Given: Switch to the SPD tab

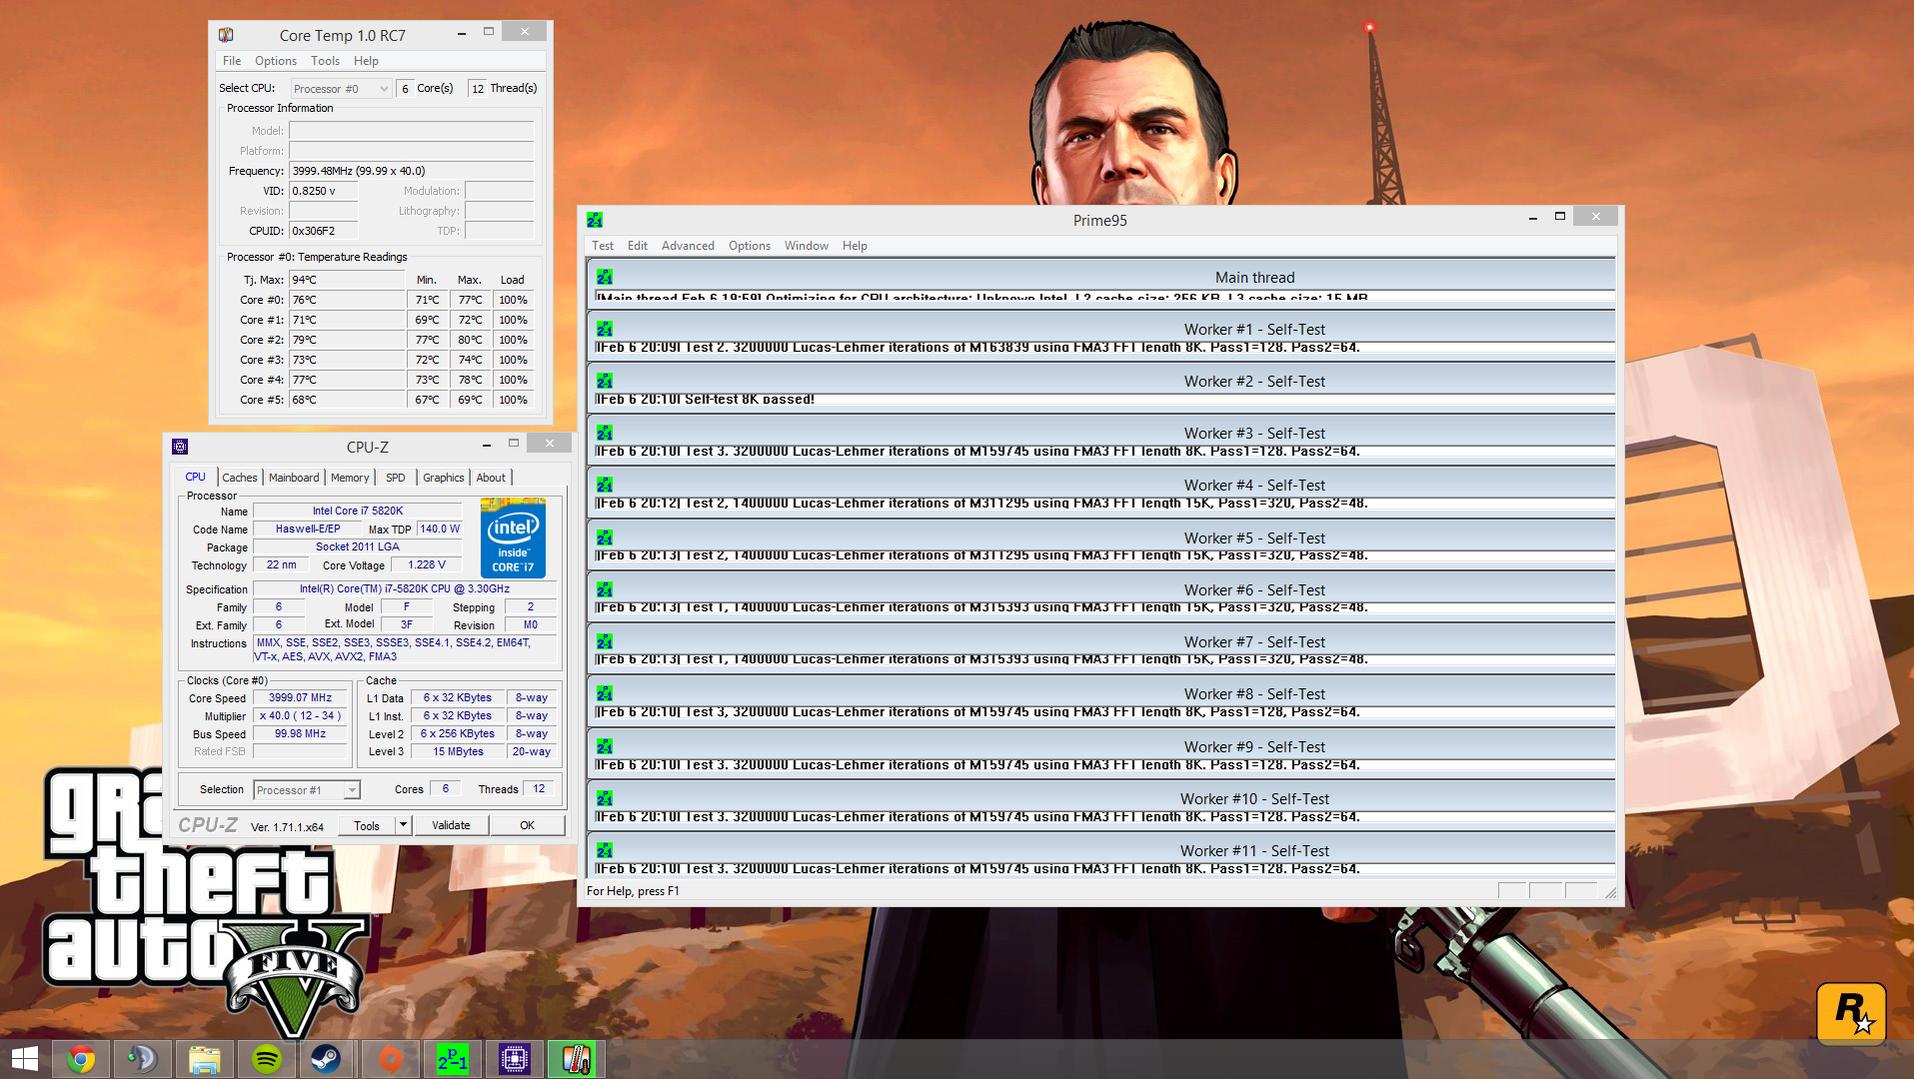Looking at the screenshot, I should click(396, 478).
